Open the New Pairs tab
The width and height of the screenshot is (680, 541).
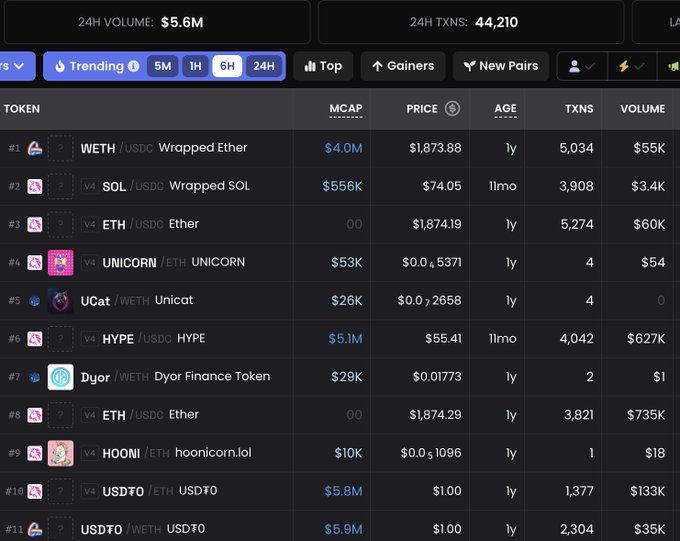pos(501,66)
